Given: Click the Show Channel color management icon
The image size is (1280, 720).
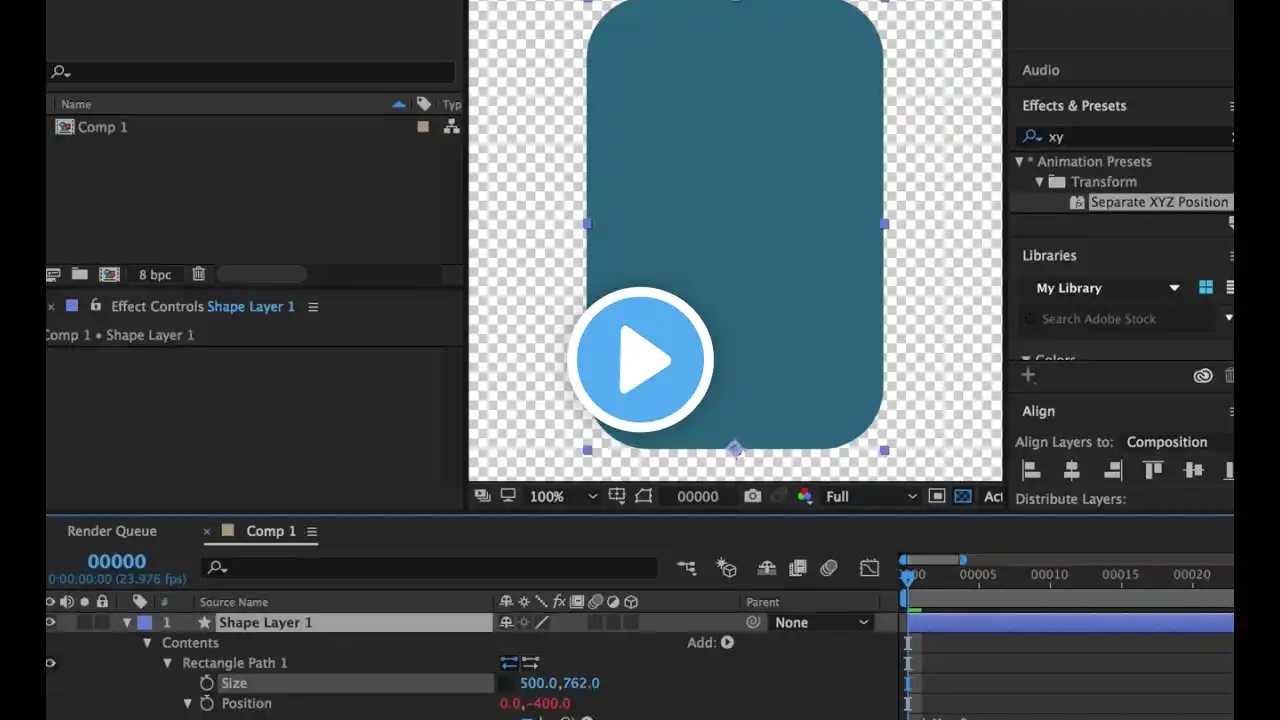Looking at the screenshot, I should tap(805, 496).
